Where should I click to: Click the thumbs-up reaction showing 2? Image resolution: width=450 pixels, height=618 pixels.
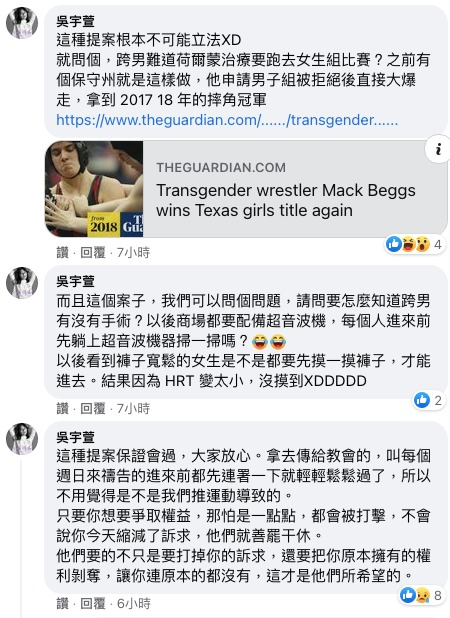[x=428, y=400]
